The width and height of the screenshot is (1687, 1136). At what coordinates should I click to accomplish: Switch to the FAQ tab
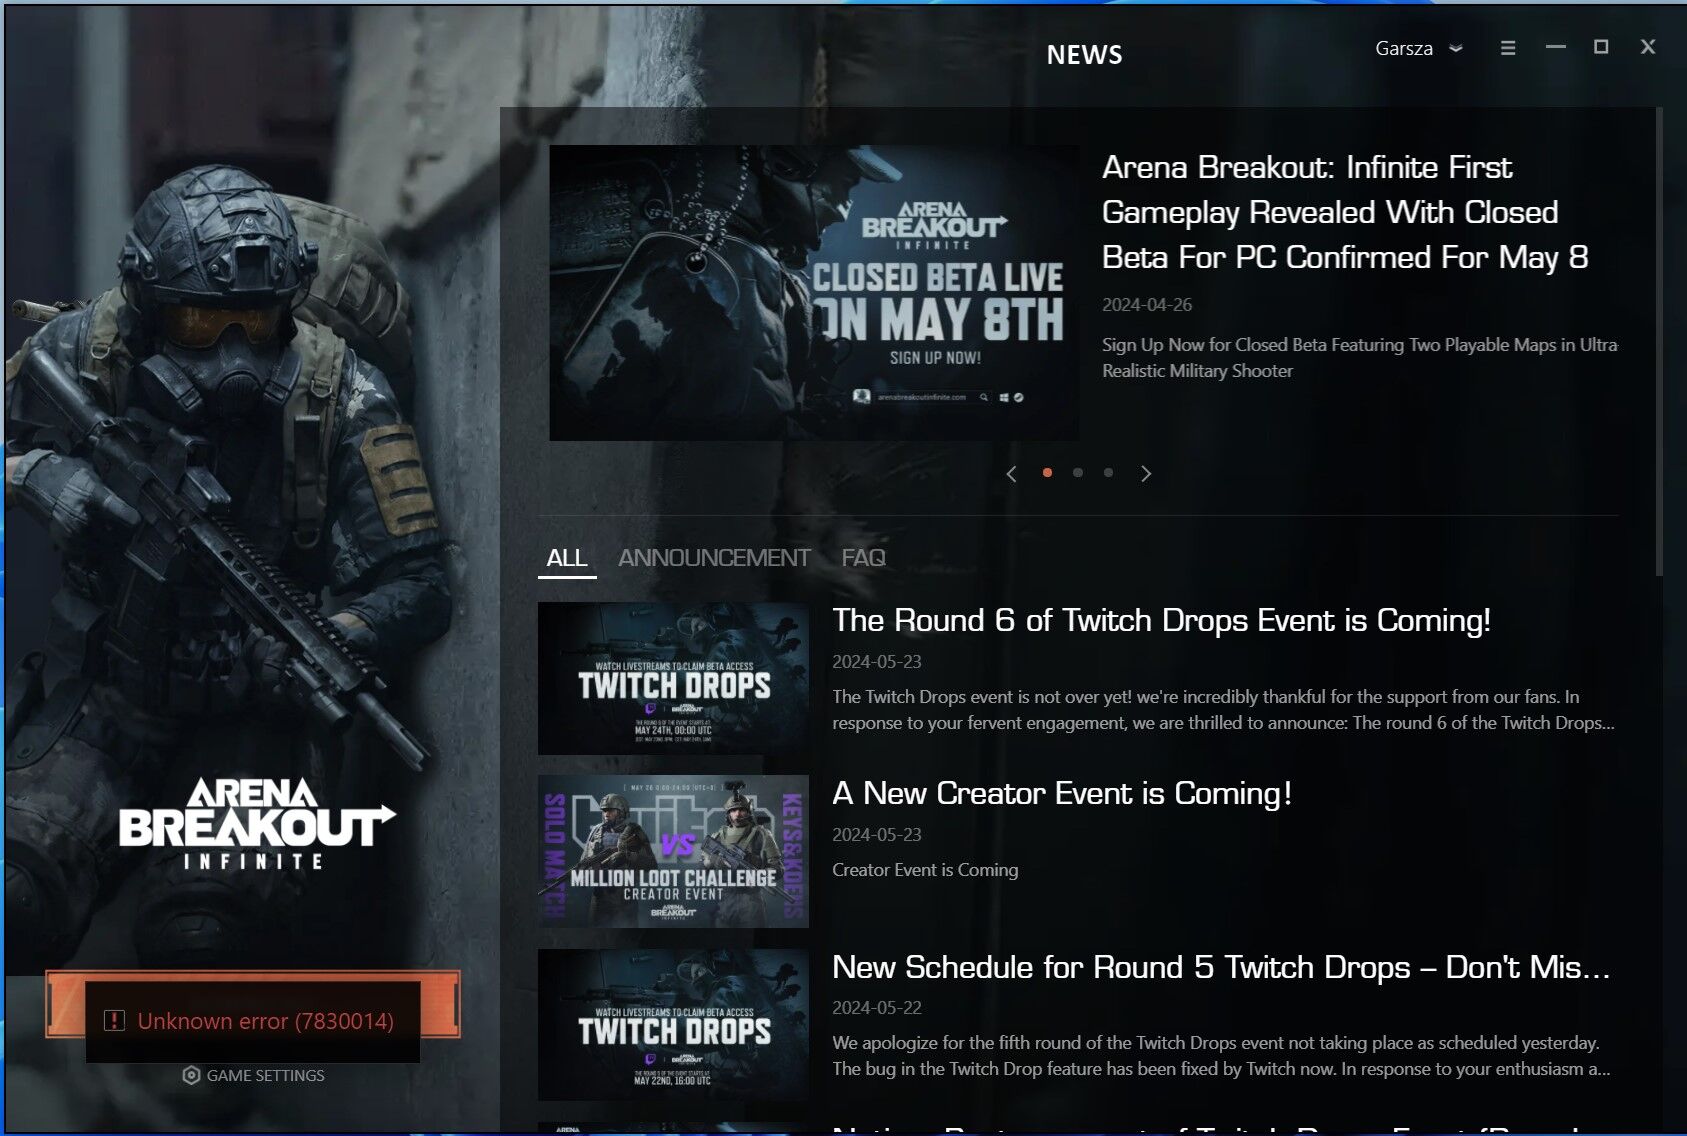864,558
